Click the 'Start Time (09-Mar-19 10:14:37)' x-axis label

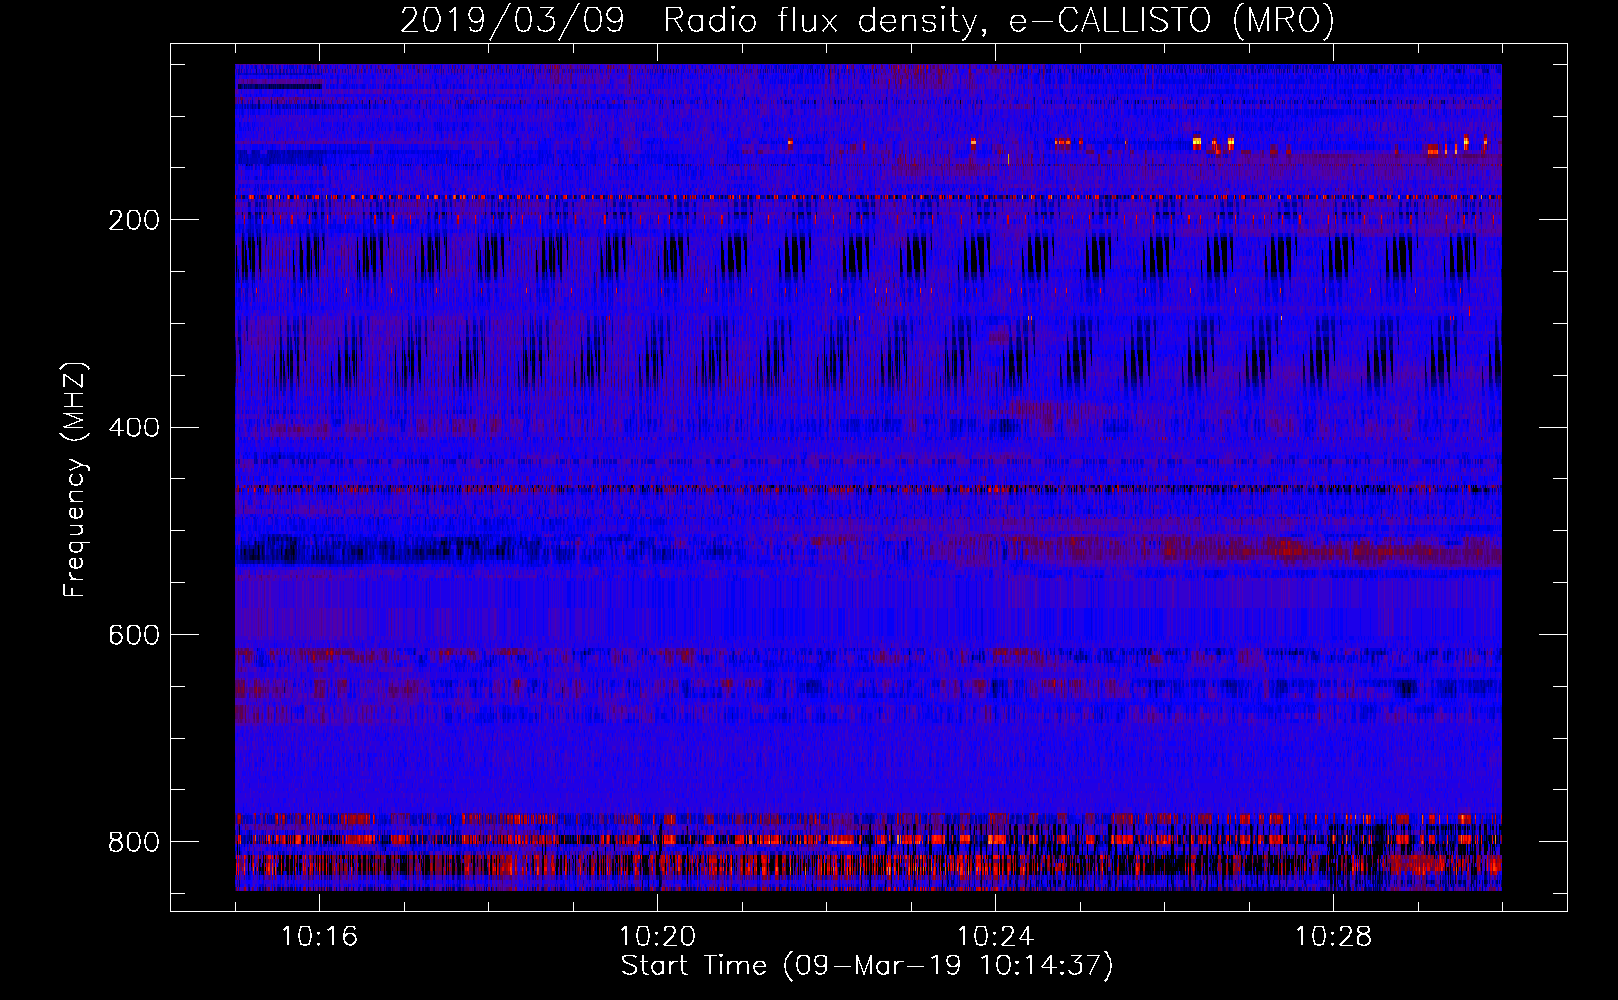click(867, 966)
